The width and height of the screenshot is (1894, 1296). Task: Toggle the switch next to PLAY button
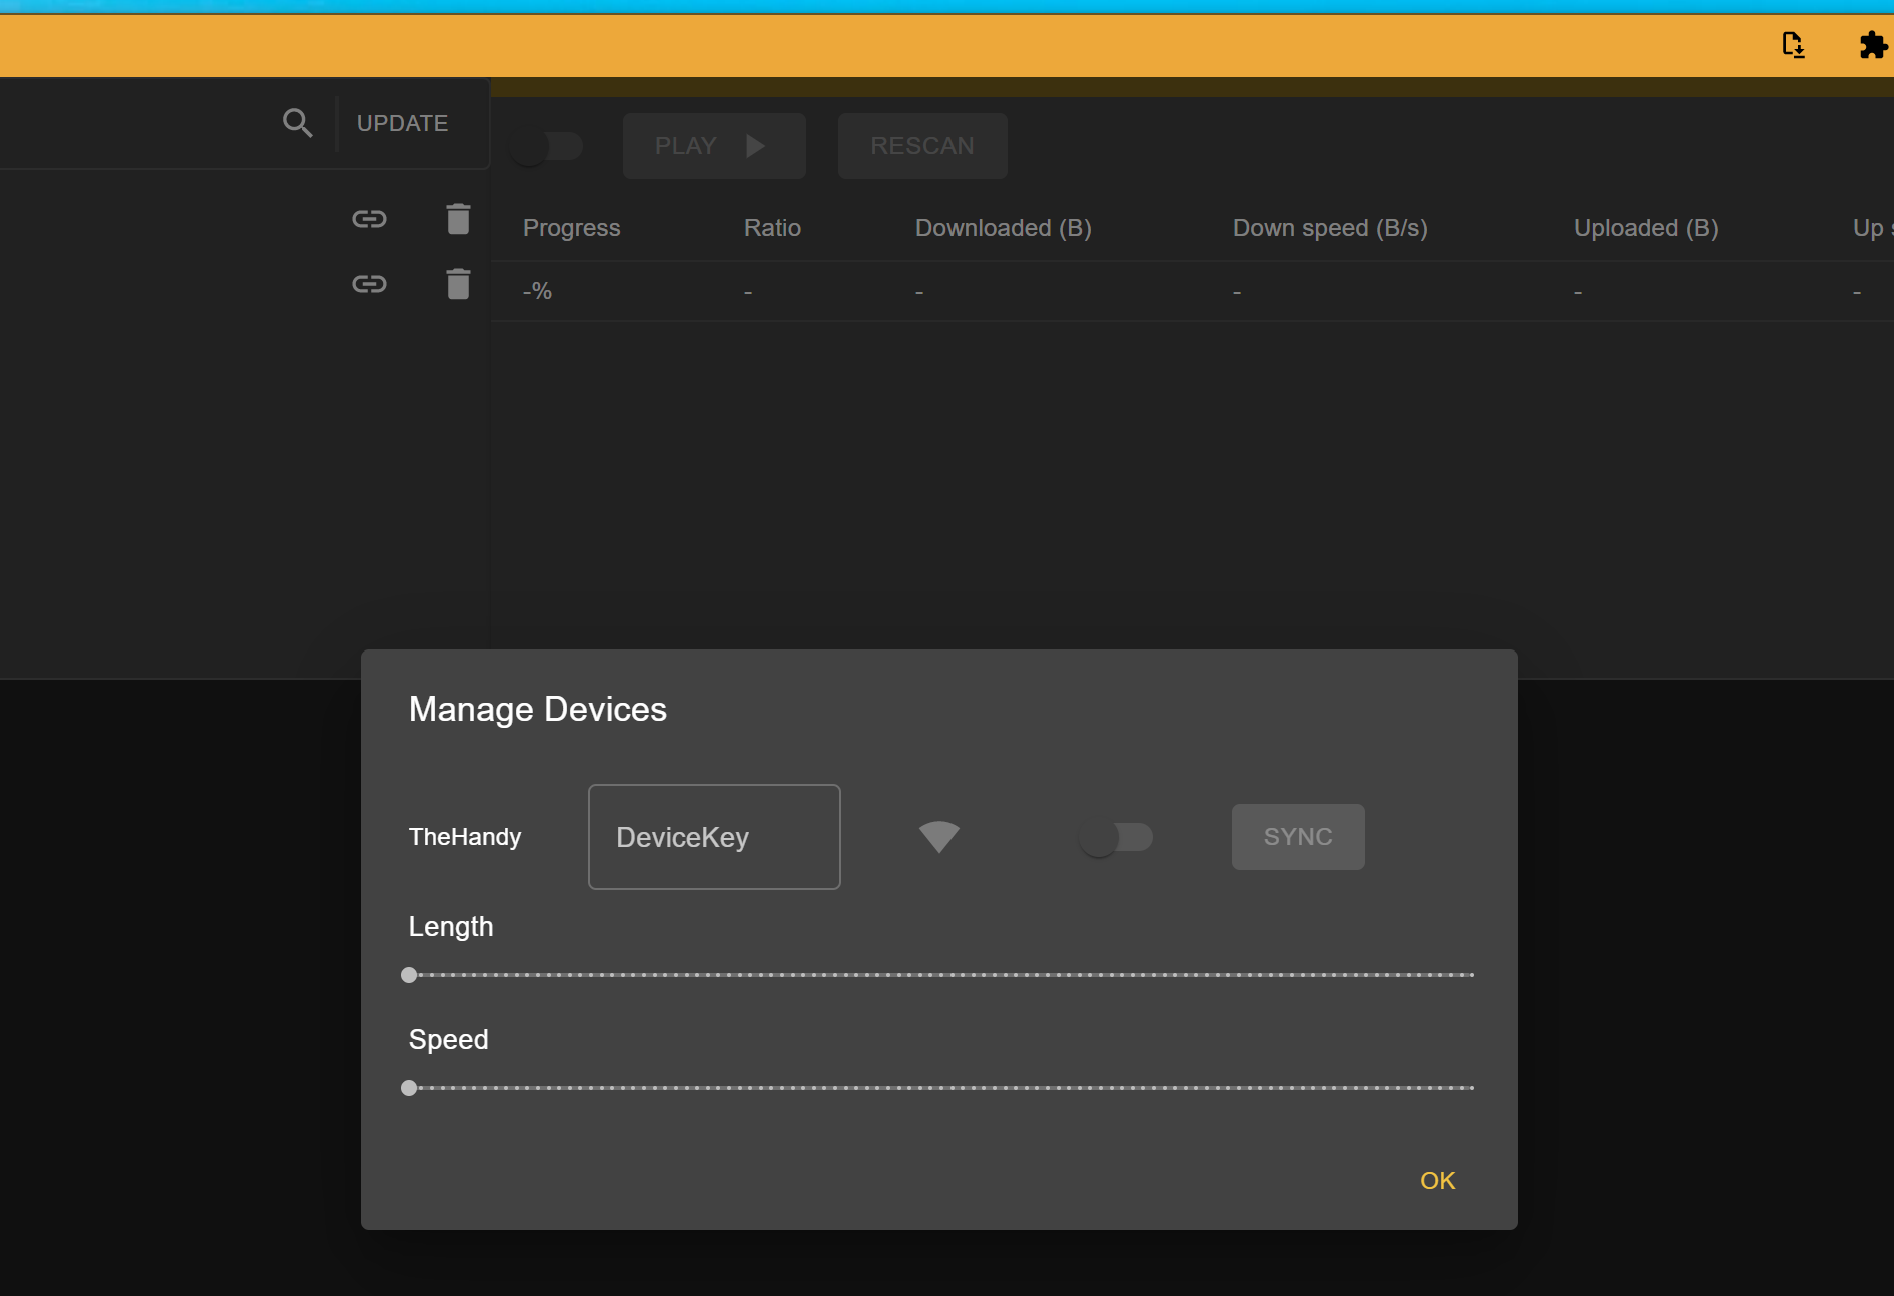point(547,146)
